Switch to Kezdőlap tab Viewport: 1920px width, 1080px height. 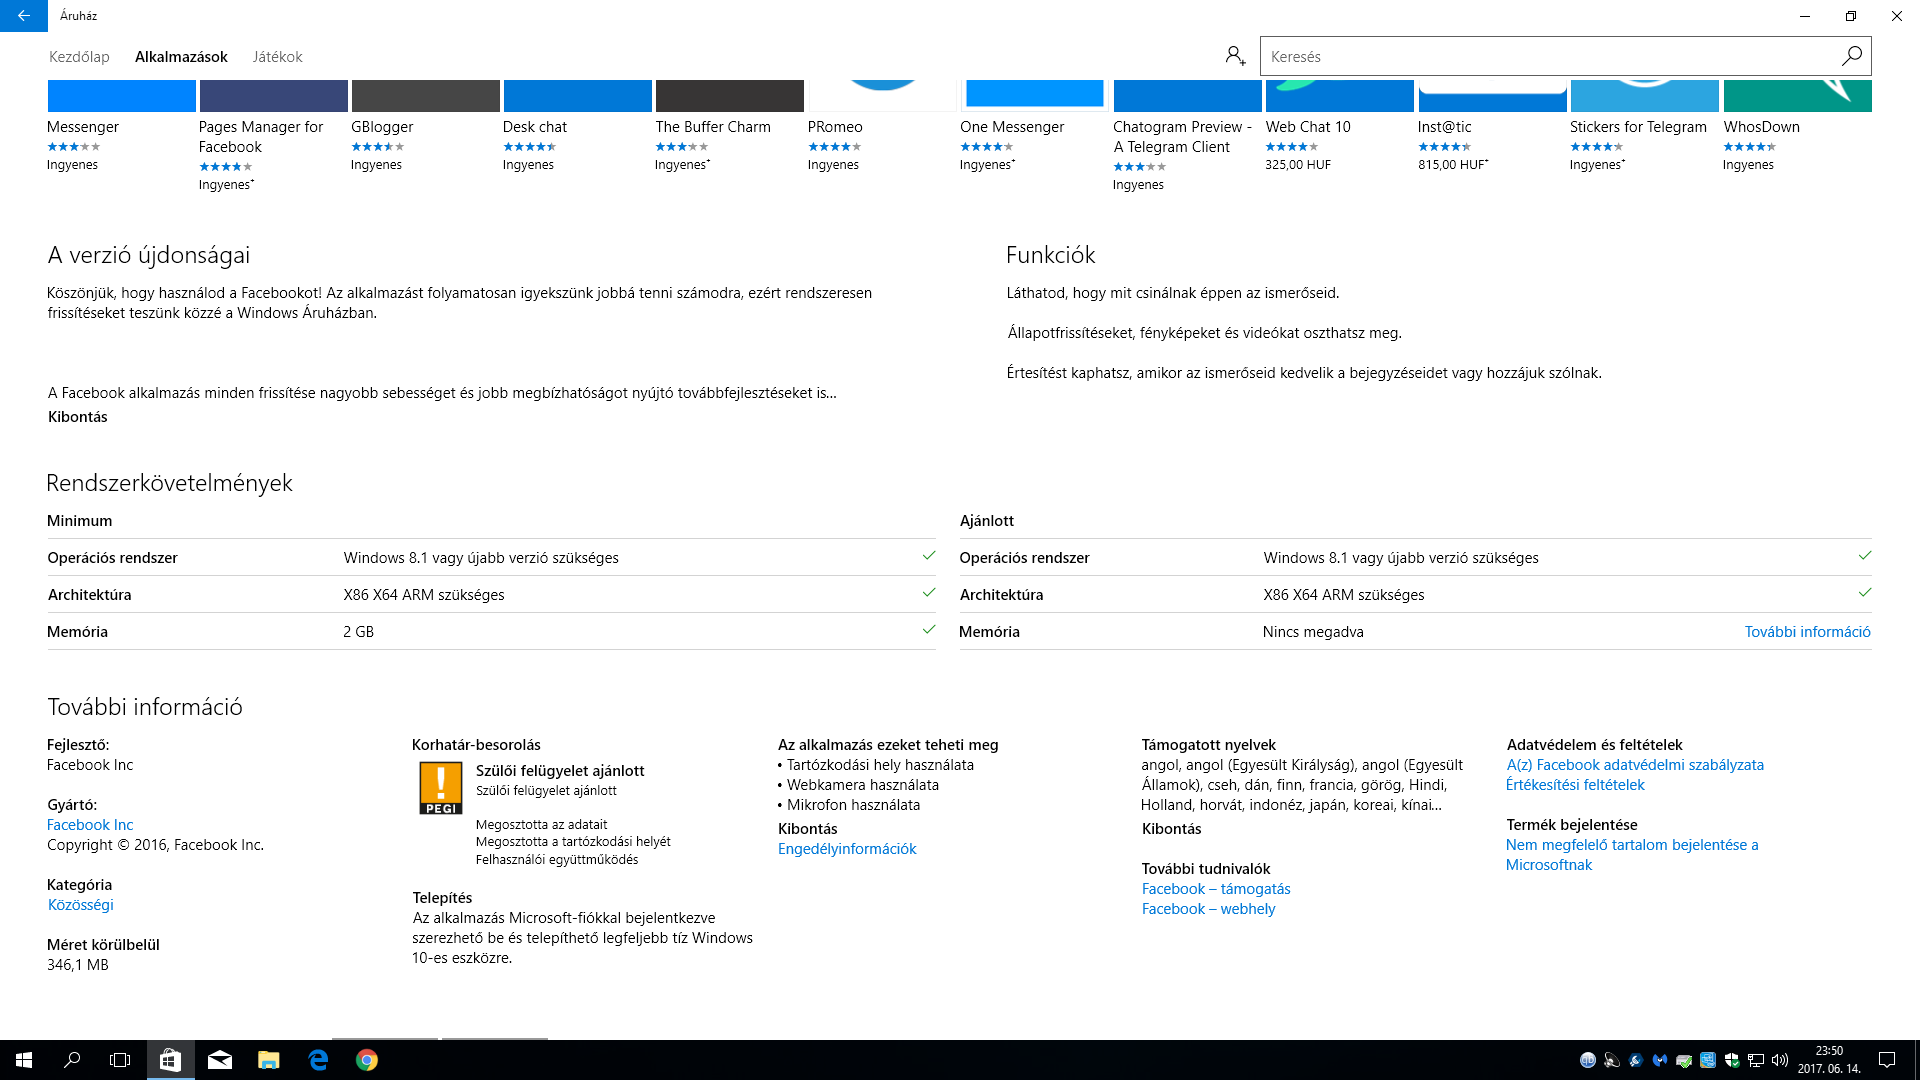pyautogui.click(x=79, y=57)
